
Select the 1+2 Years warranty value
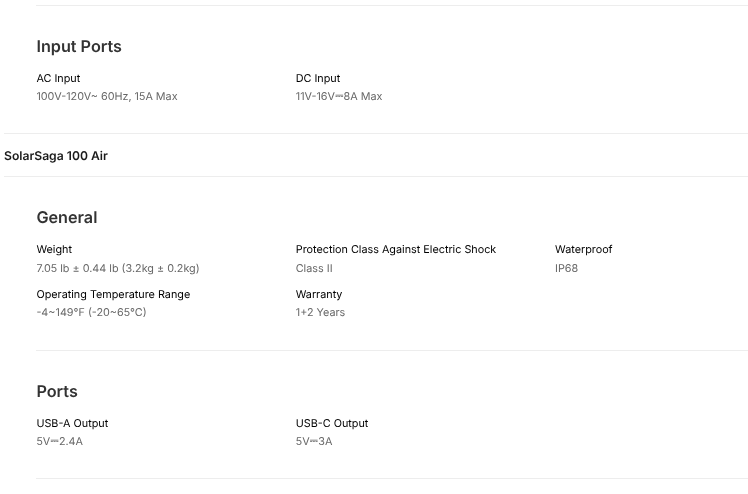(320, 312)
